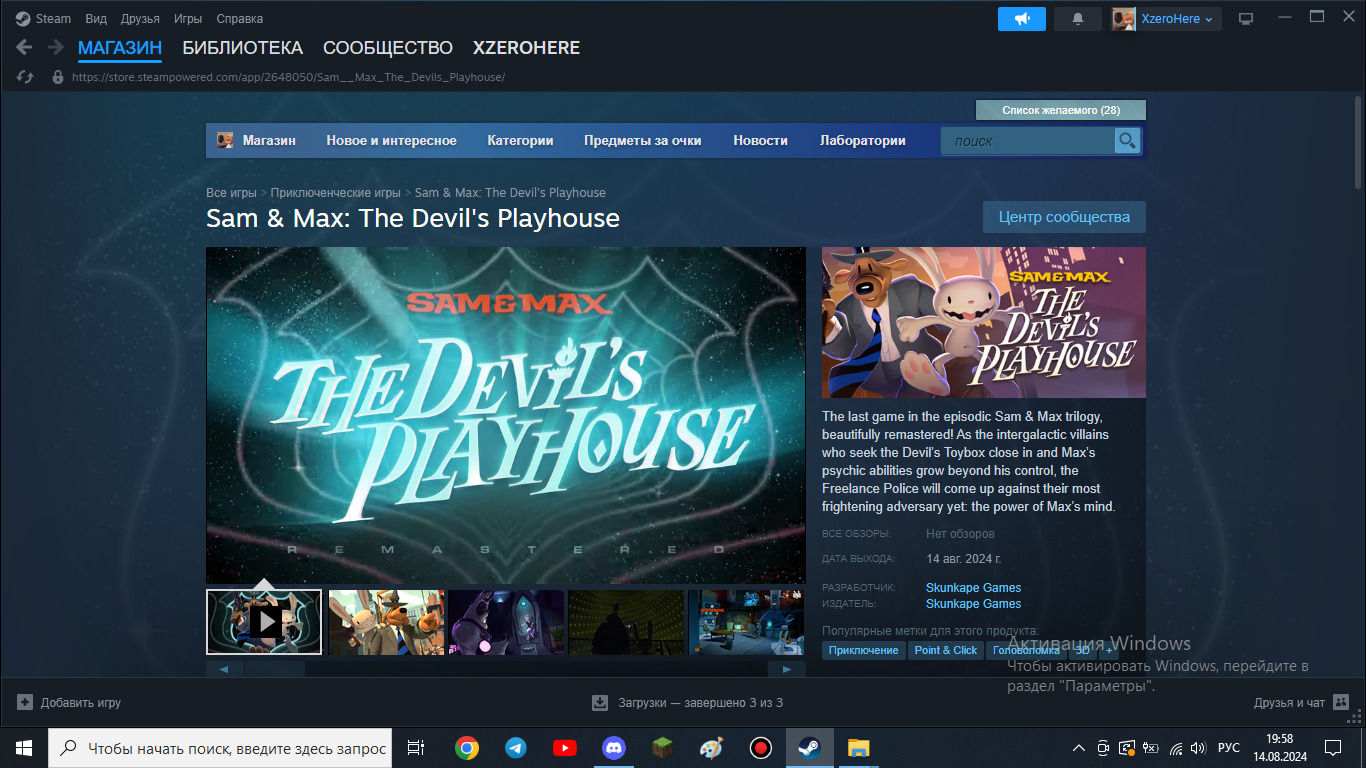This screenshot has width=1366, height=768.
Task: Switch to the СООБЩЕСТВО tab
Action: tap(388, 48)
